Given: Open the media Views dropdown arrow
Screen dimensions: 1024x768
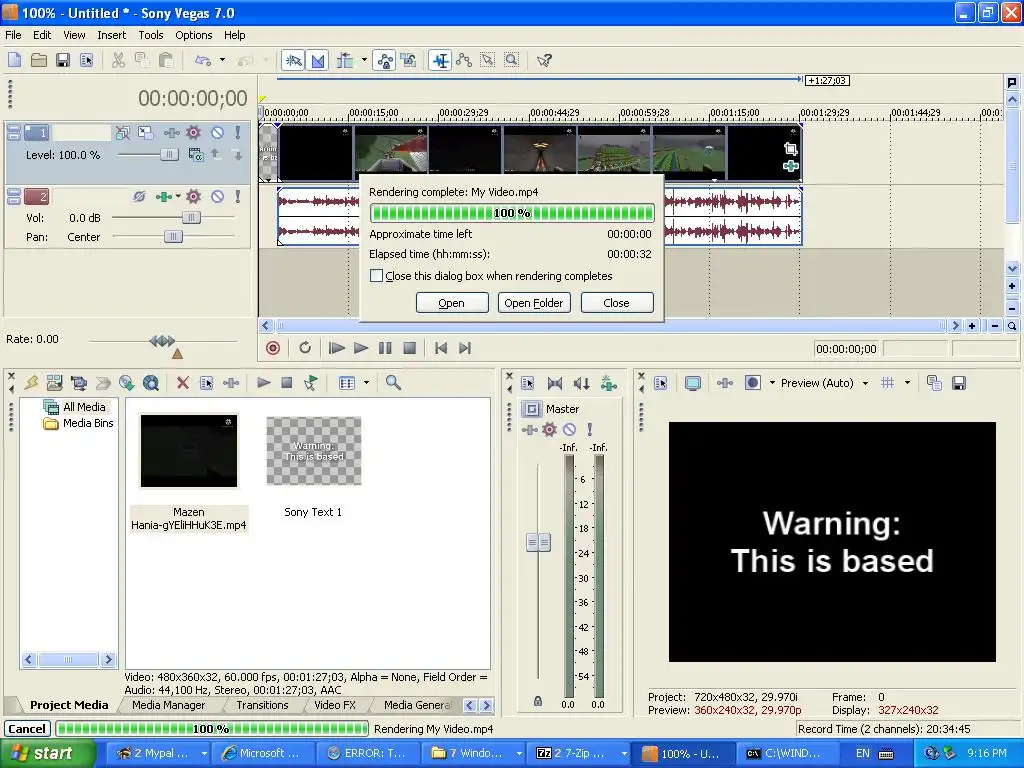Looking at the screenshot, I should point(366,383).
